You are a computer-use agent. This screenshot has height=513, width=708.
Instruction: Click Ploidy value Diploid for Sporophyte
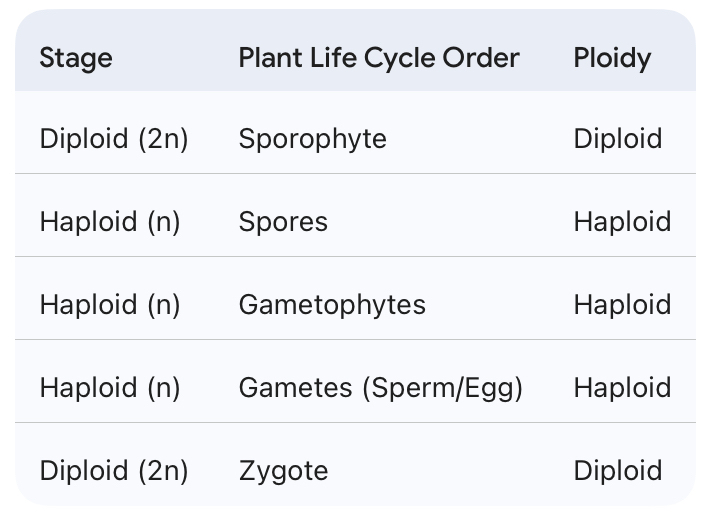[618, 138]
